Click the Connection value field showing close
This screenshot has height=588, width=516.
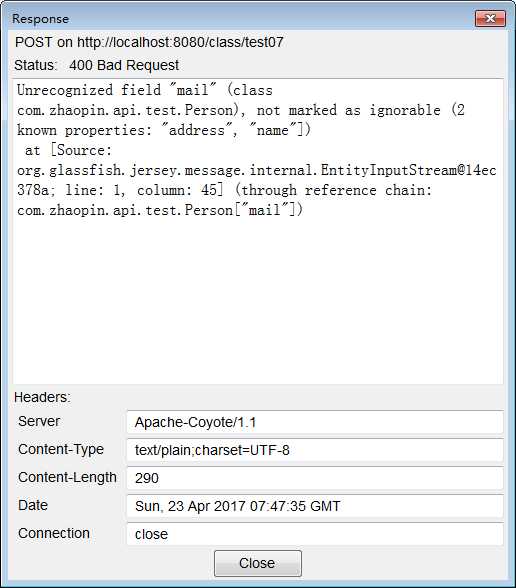(x=315, y=534)
